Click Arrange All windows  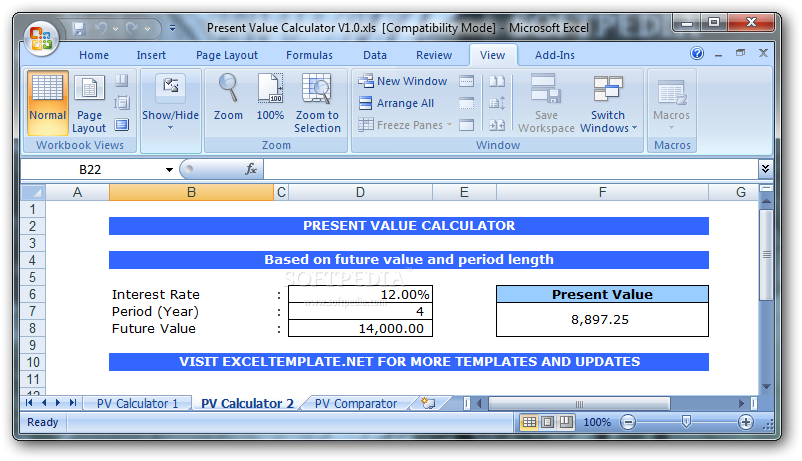click(396, 103)
